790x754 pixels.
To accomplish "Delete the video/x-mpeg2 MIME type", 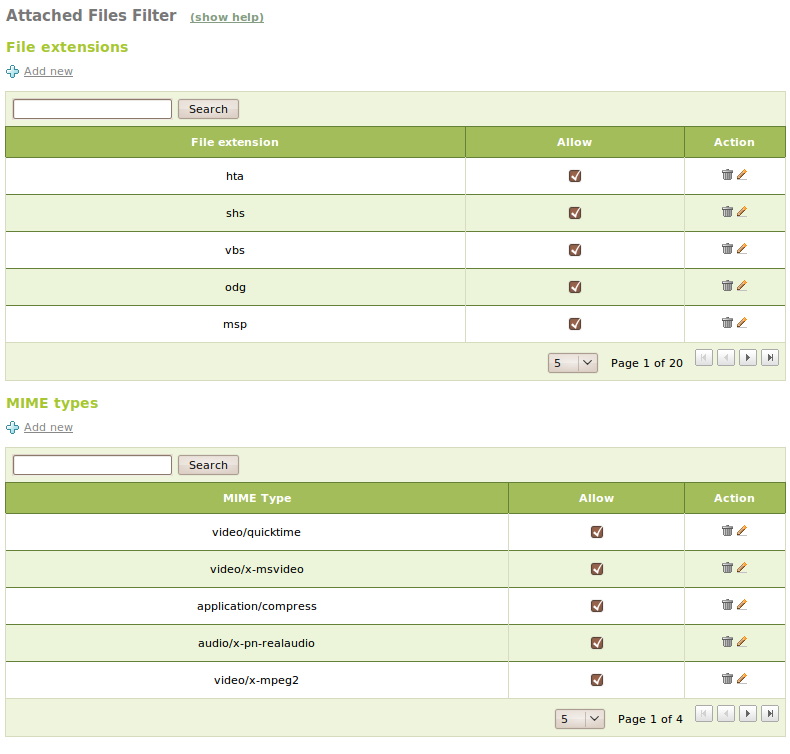I will pos(727,679).
